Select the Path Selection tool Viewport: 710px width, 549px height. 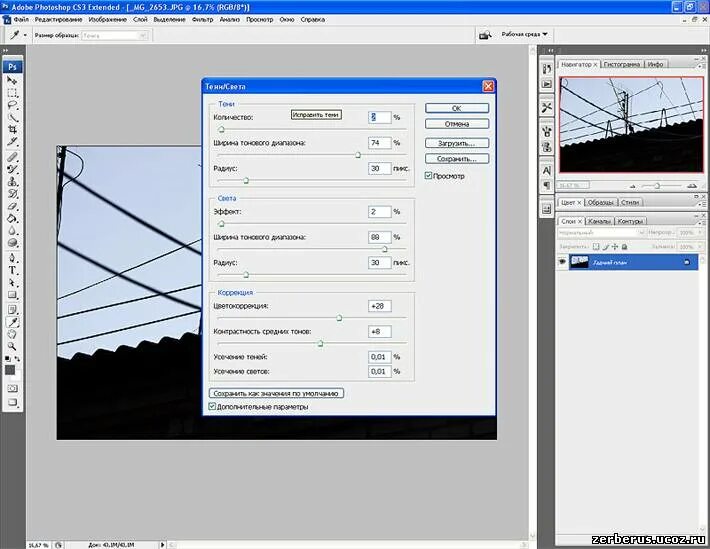pos(12,283)
